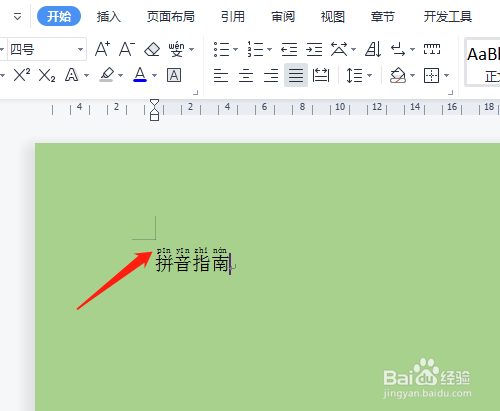Add character border boxed A
The image size is (500, 411).
coord(174,75)
